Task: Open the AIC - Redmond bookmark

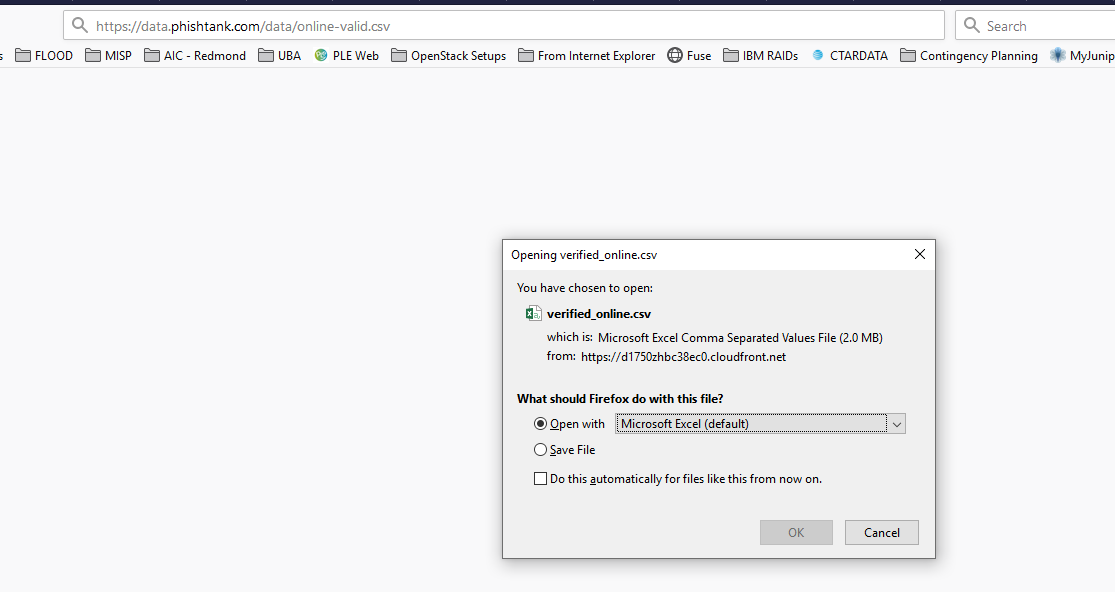Action: (x=203, y=55)
